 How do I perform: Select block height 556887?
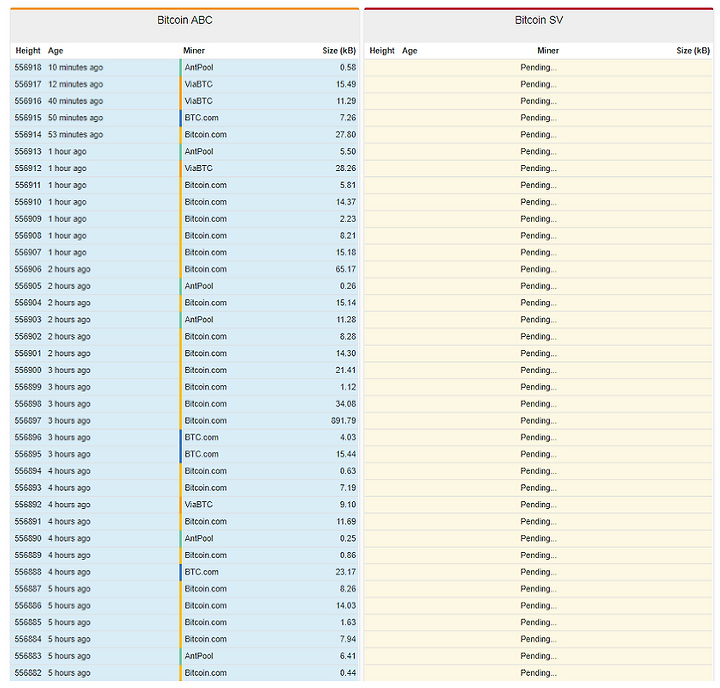[28, 589]
